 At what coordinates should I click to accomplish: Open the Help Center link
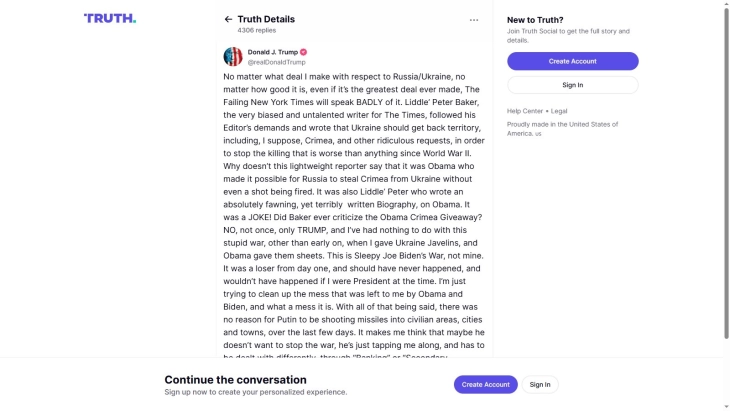(525, 111)
